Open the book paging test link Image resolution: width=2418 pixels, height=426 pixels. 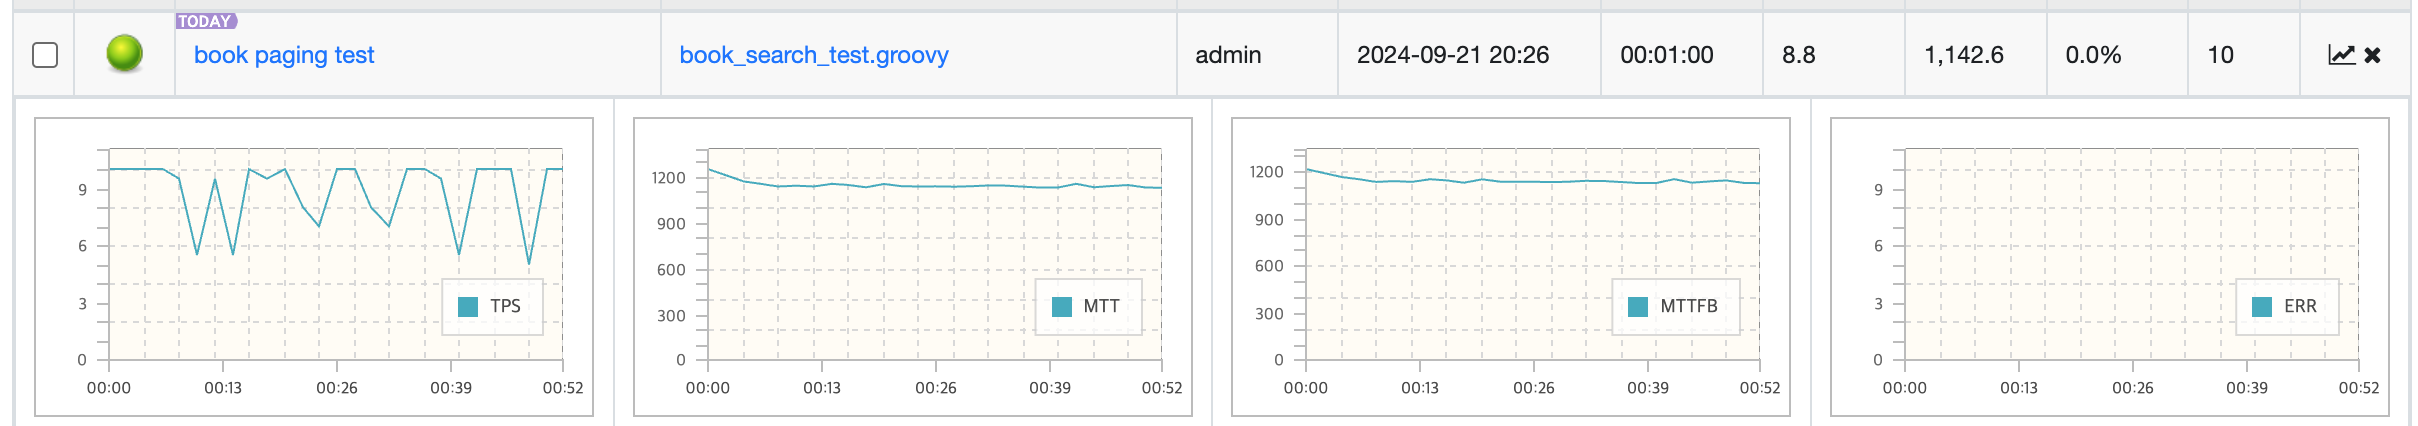pyautogui.click(x=284, y=55)
